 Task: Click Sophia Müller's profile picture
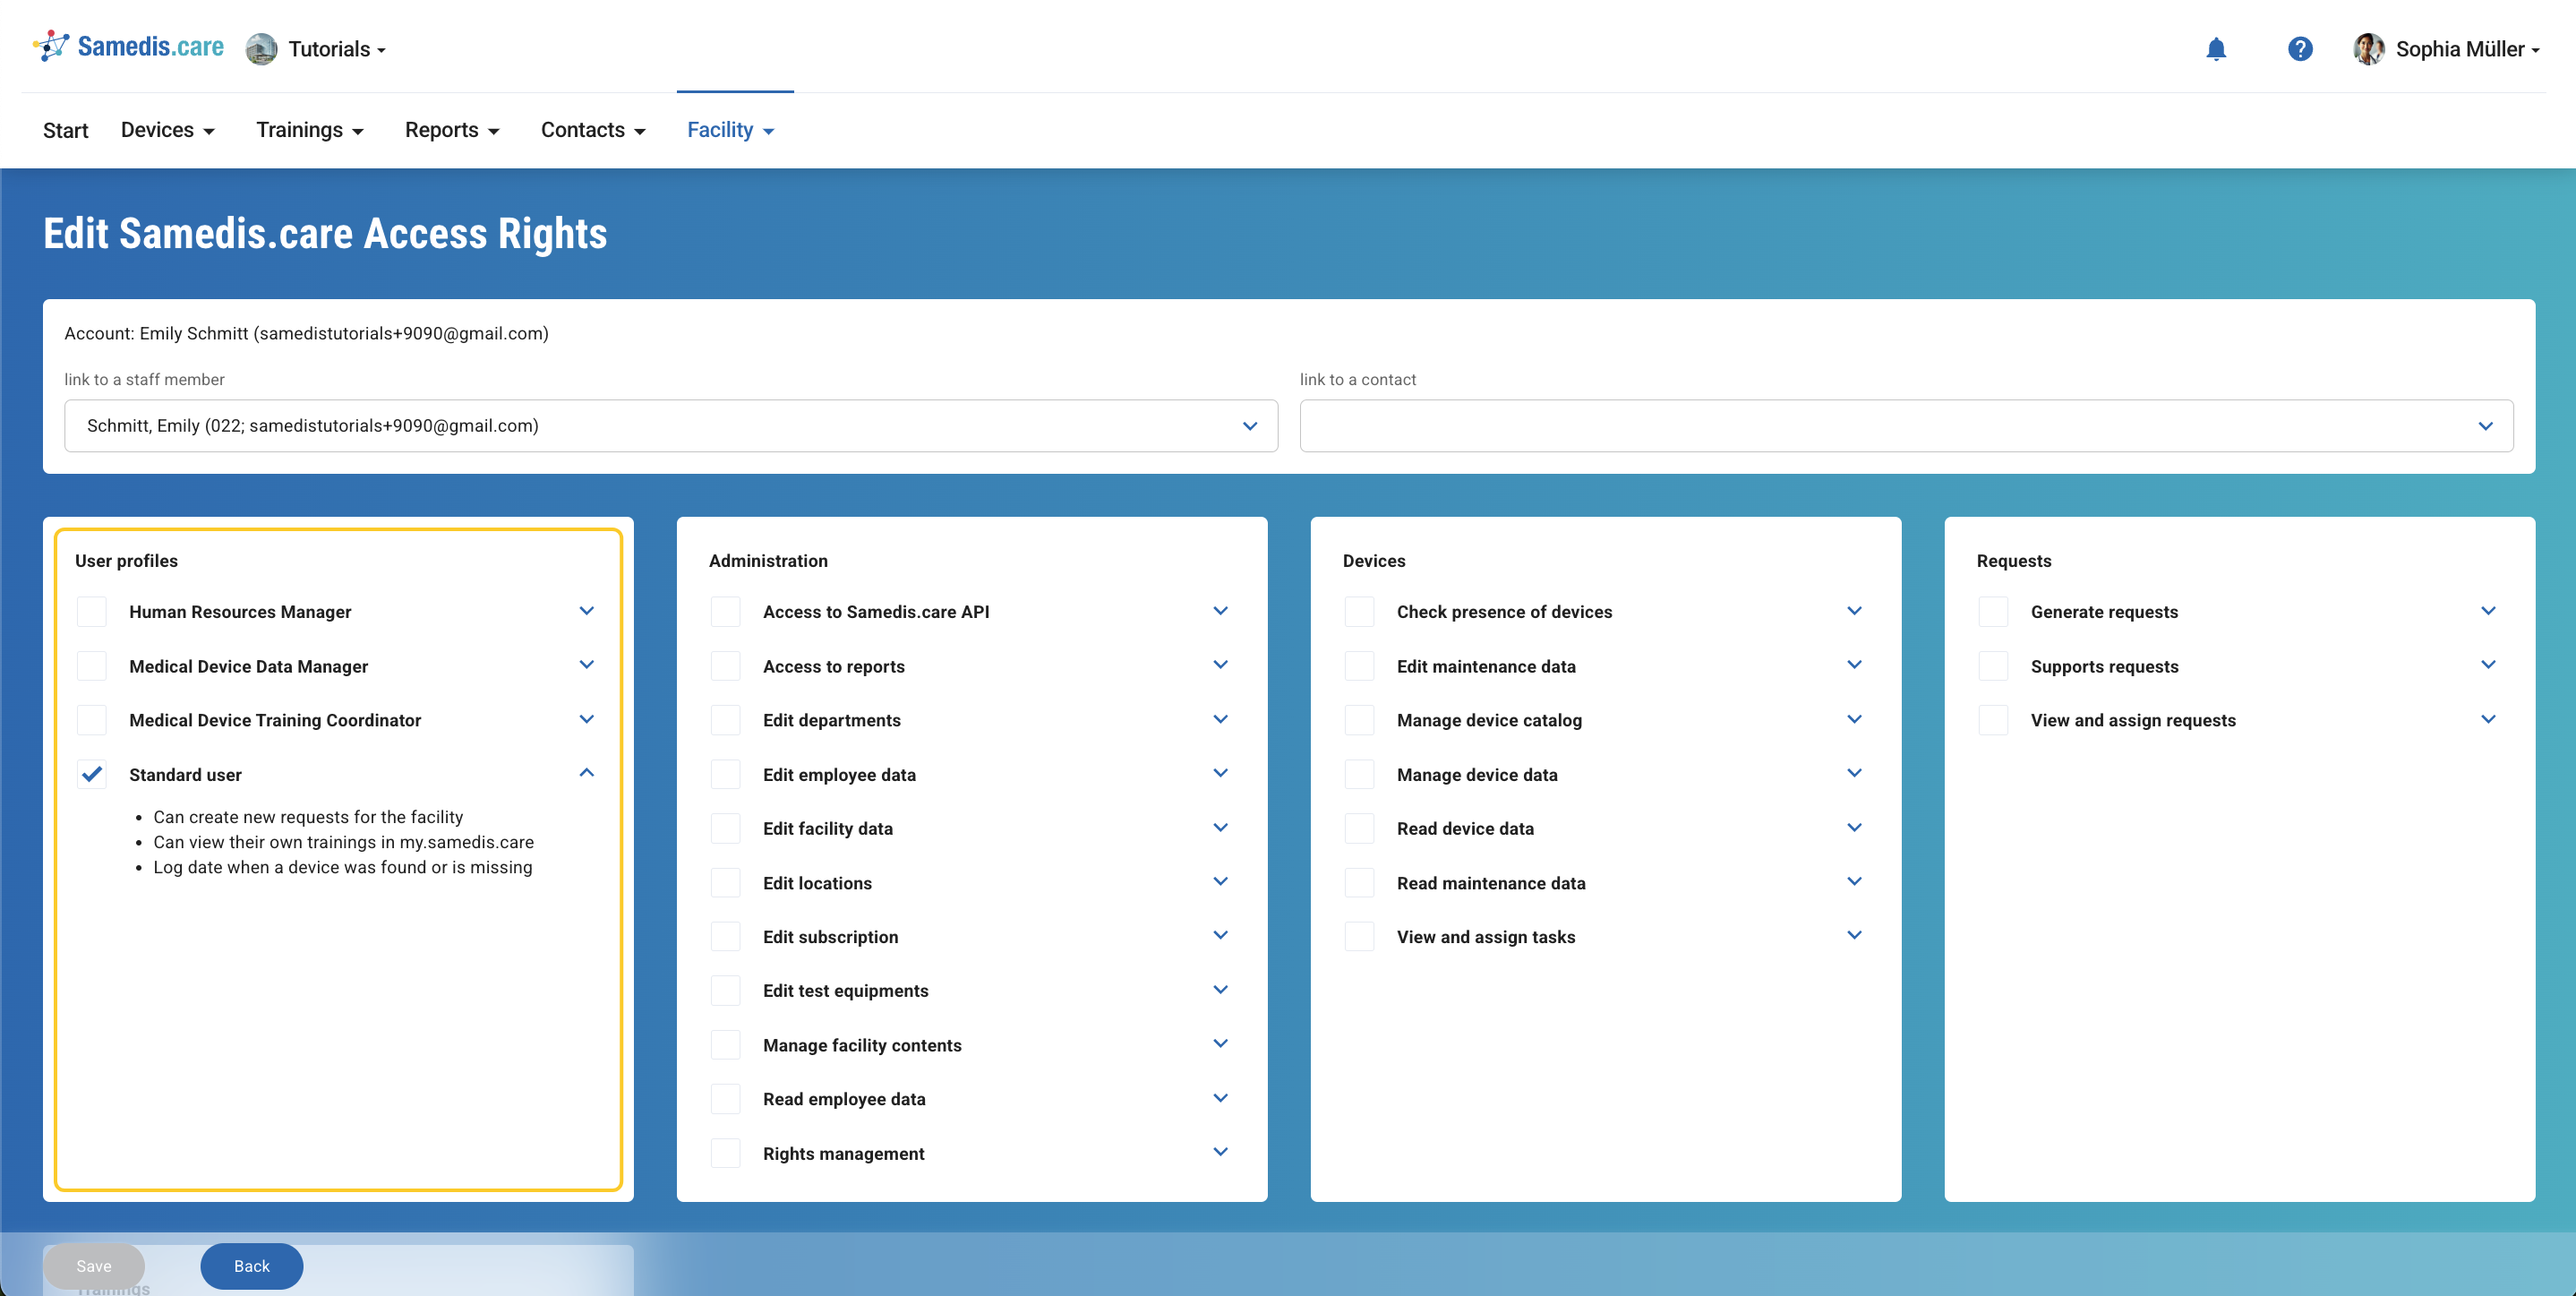tap(2368, 49)
